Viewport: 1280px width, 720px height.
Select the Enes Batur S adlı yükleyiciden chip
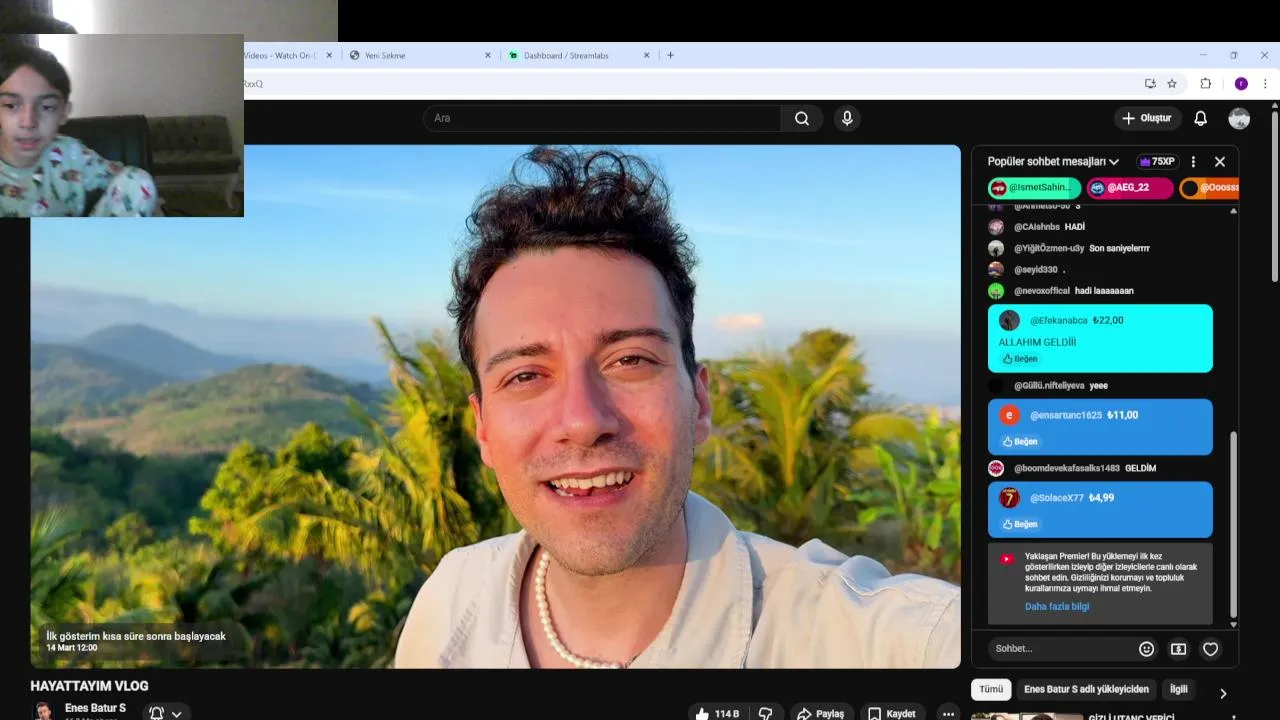click(x=1086, y=689)
